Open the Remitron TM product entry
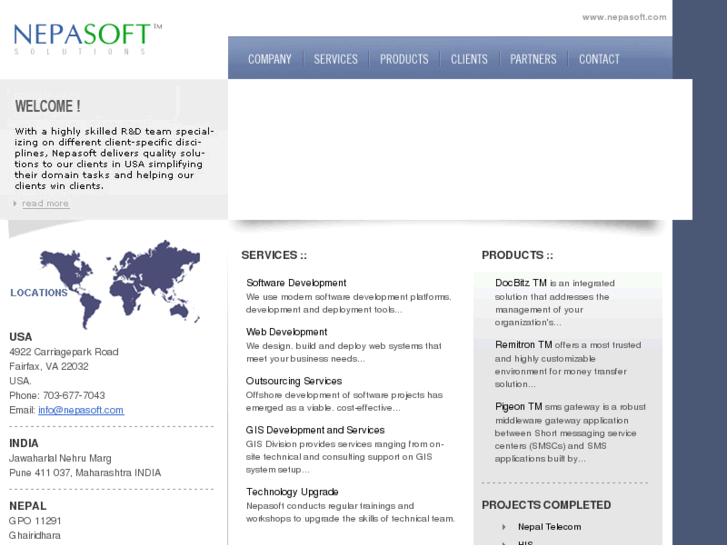This screenshot has height=545, width=727. click(x=523, y=345)
